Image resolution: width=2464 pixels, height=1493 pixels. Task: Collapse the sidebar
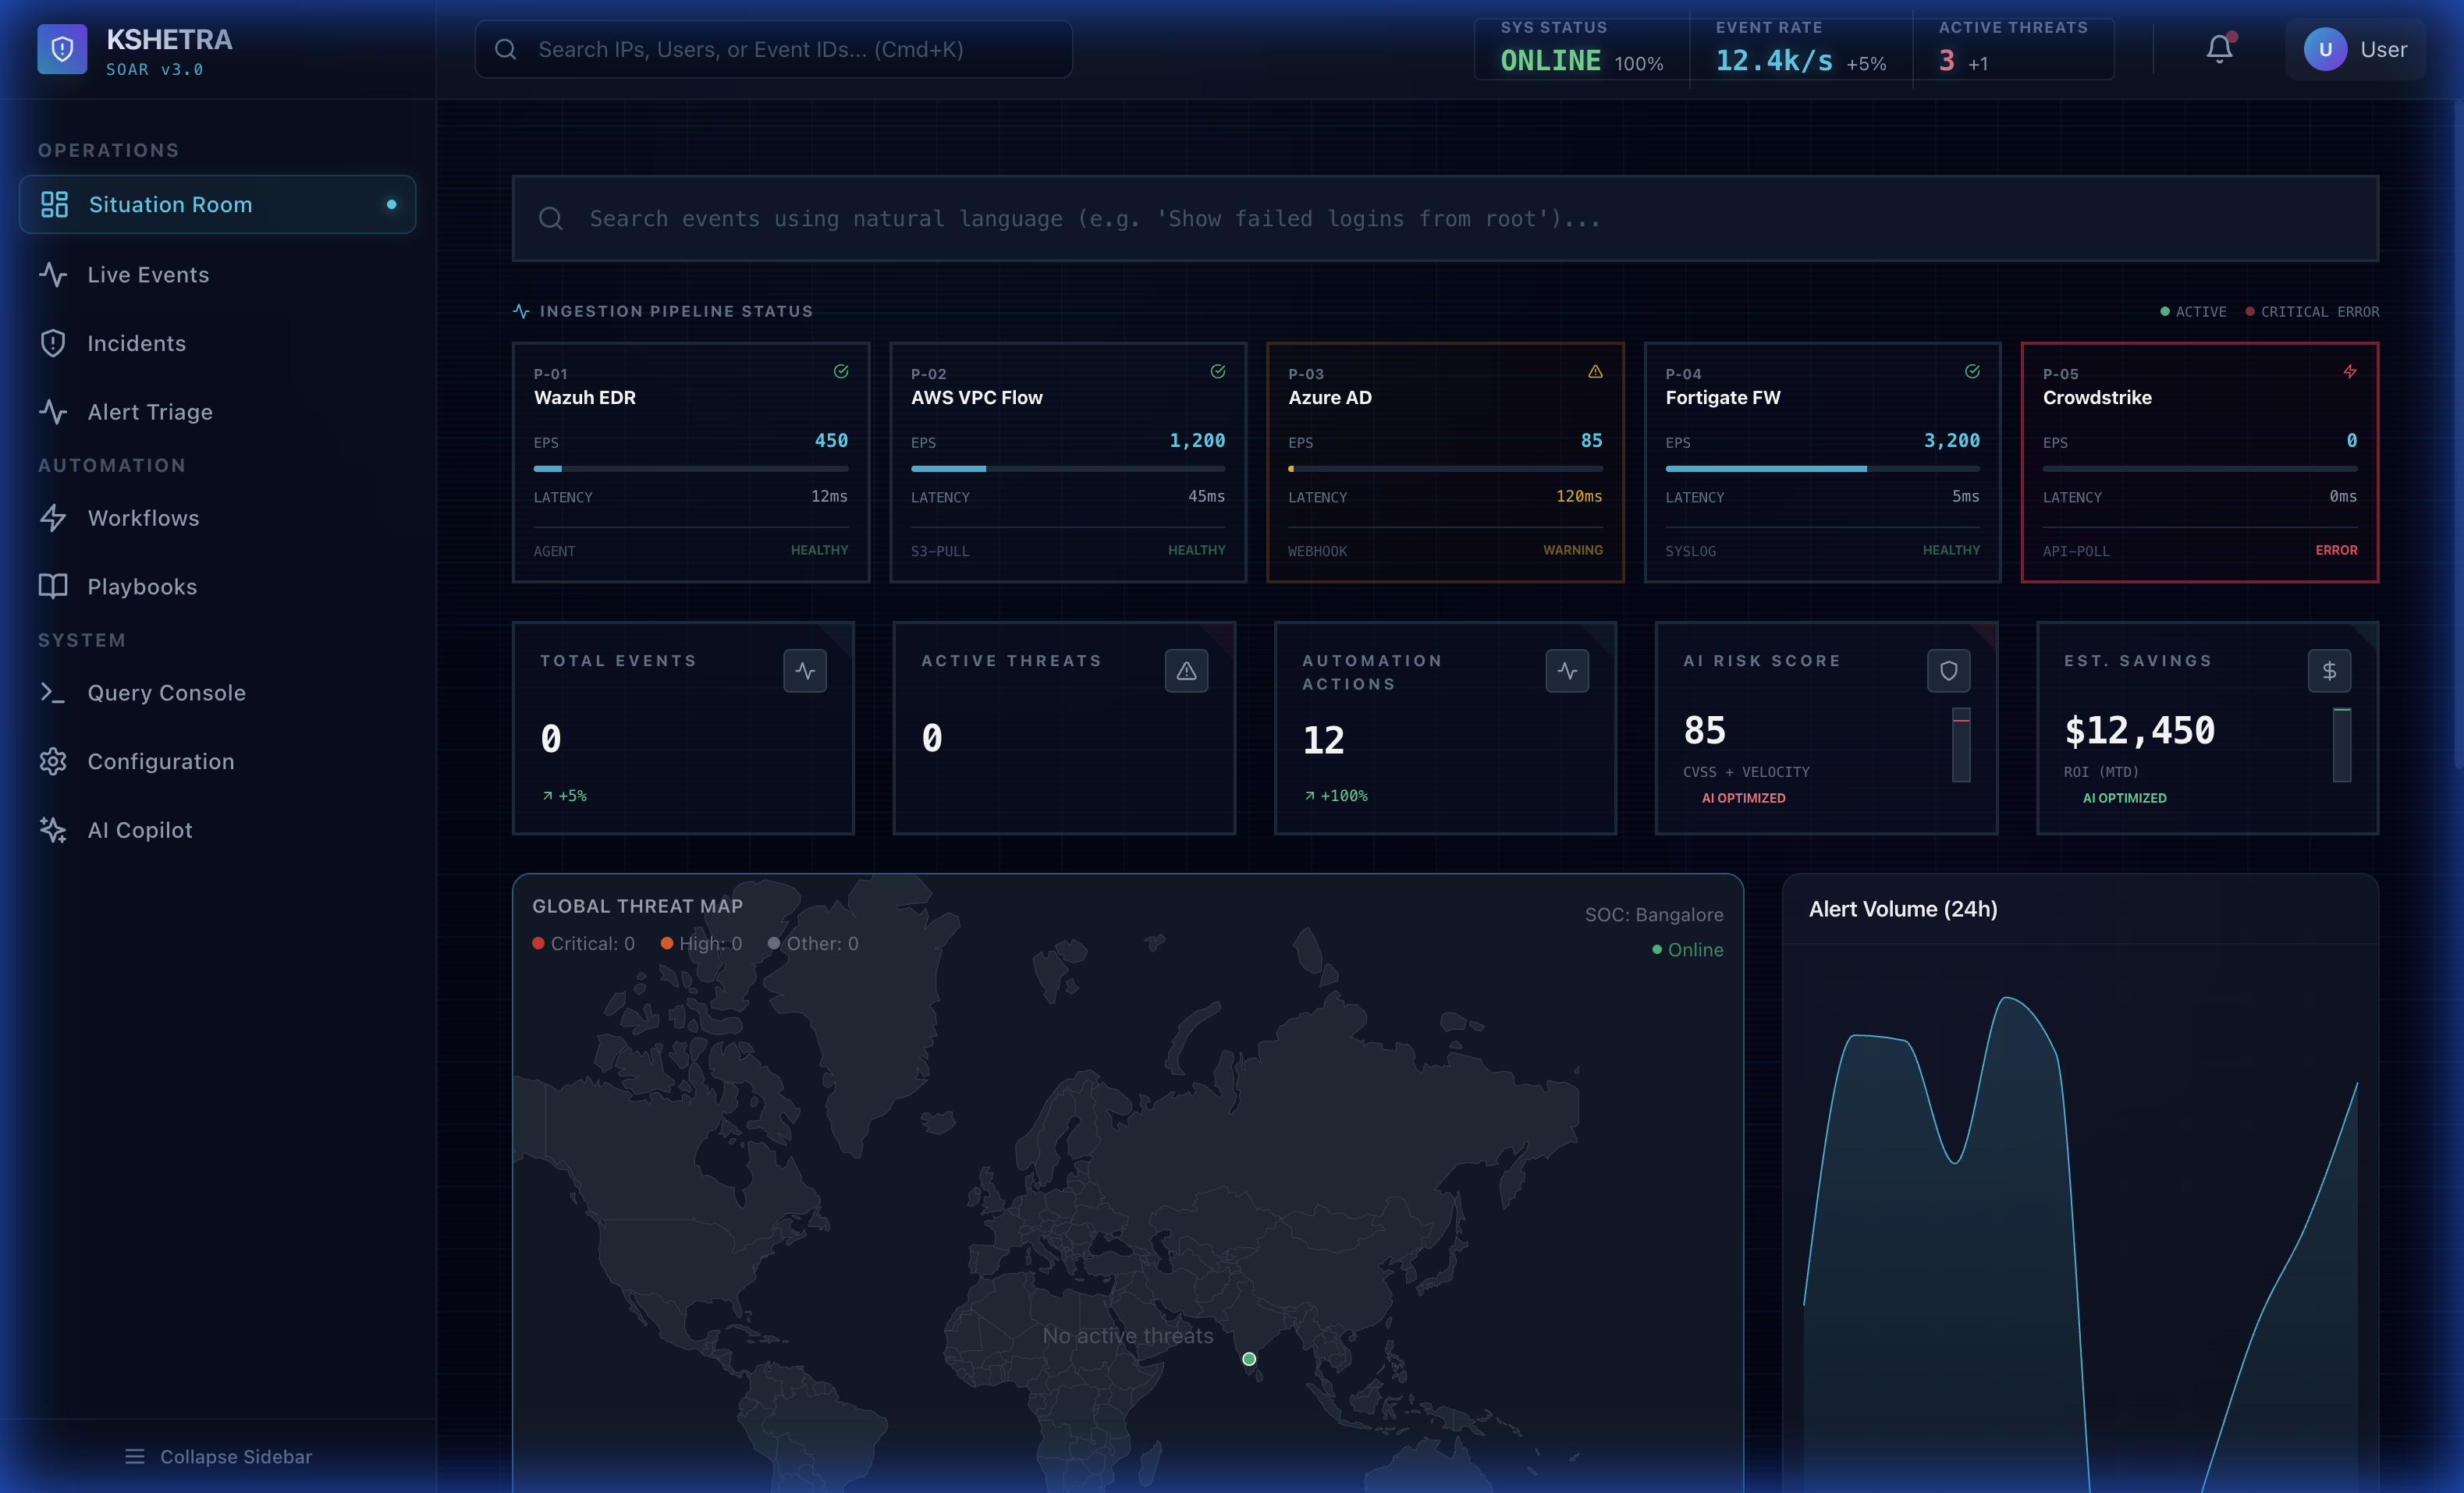click(219, 1457)
